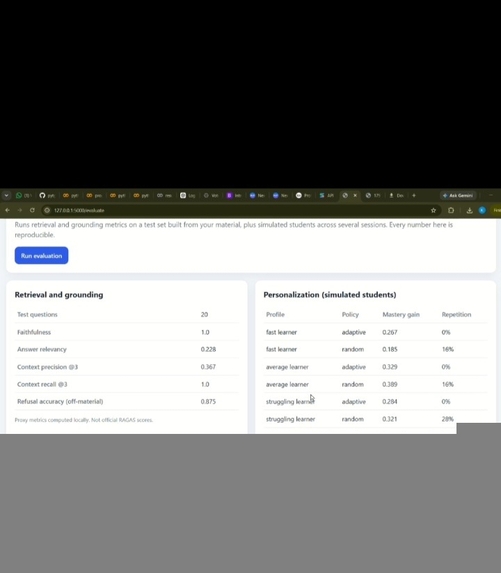Click the Faithfulness row value 1.0
The height and width of the screenshot is (573, 501).
point(205,332)
